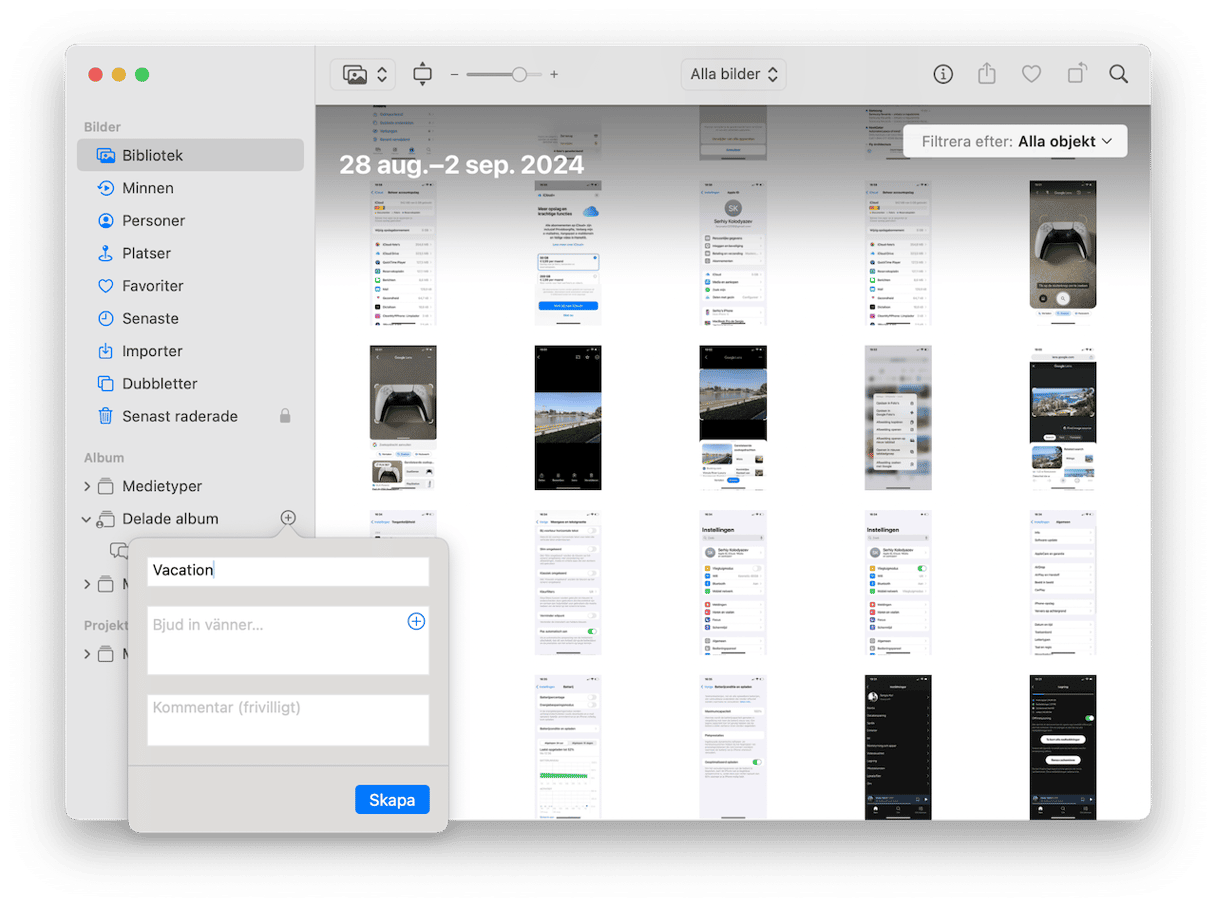Open photo view switcher in toolbar
The image size is (1216, 906).
point(364,74)
